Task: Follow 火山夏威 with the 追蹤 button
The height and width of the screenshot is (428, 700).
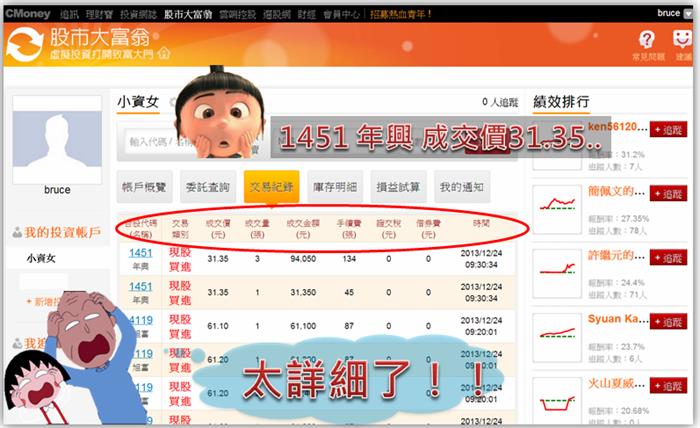Action: [x=668, y=385]
